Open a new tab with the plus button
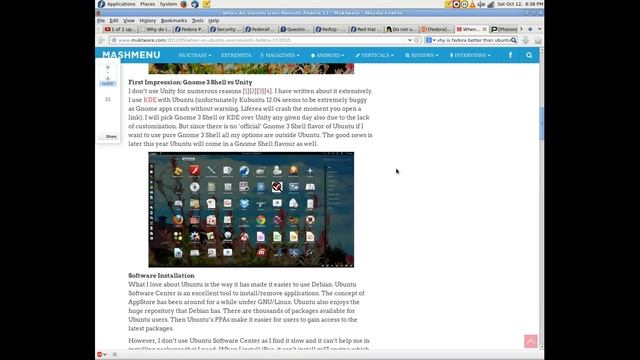Image resolution: width=640 pixels, height=360 pixels. (x=530, y=29)
